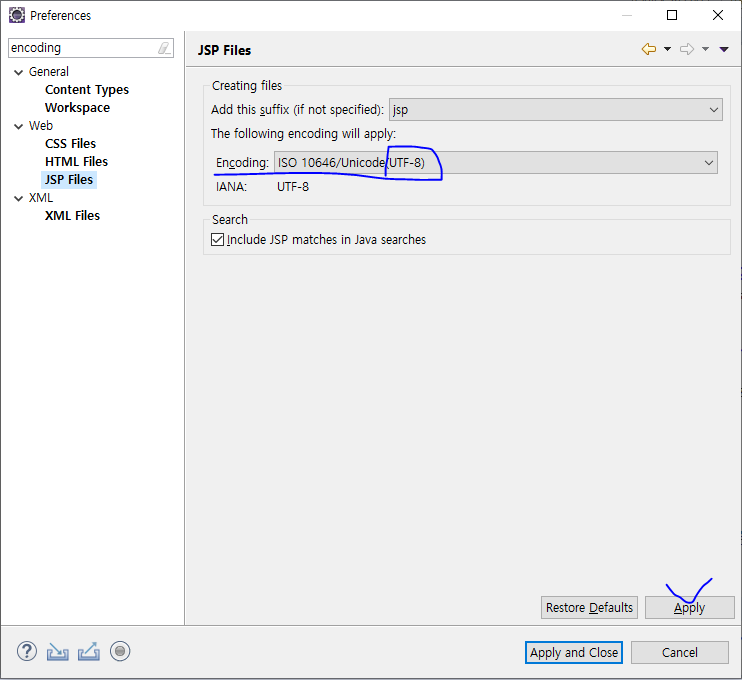The image size is (742, 680).
Task: Select the General category label
Action: (49, 71)
